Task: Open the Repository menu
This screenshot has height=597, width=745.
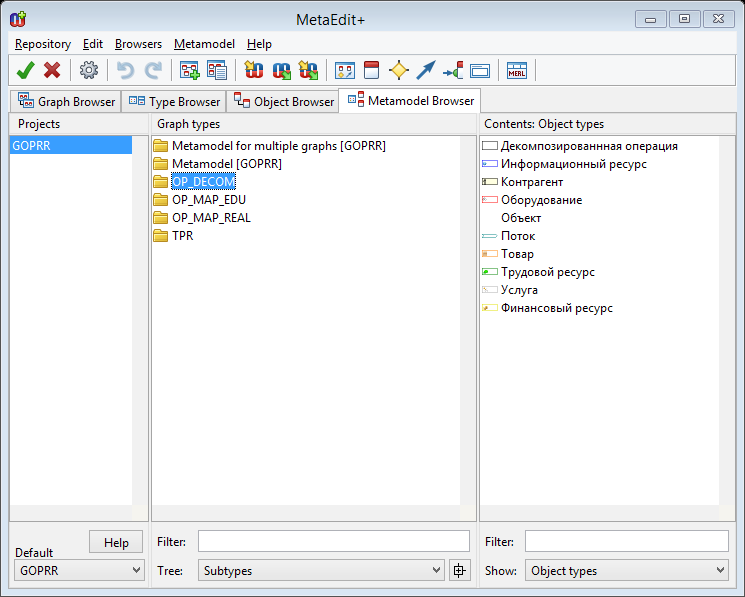Action: (43, 44)
